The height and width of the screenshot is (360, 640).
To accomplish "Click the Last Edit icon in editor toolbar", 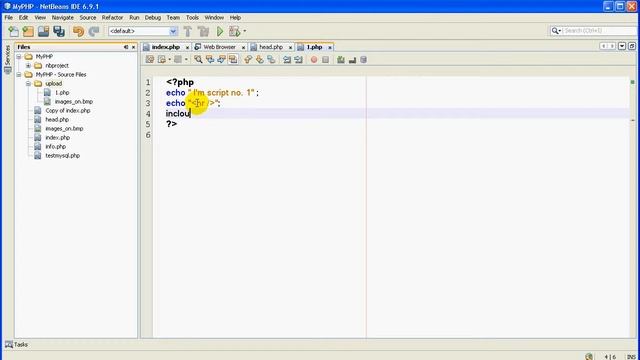I will point(150,60).
